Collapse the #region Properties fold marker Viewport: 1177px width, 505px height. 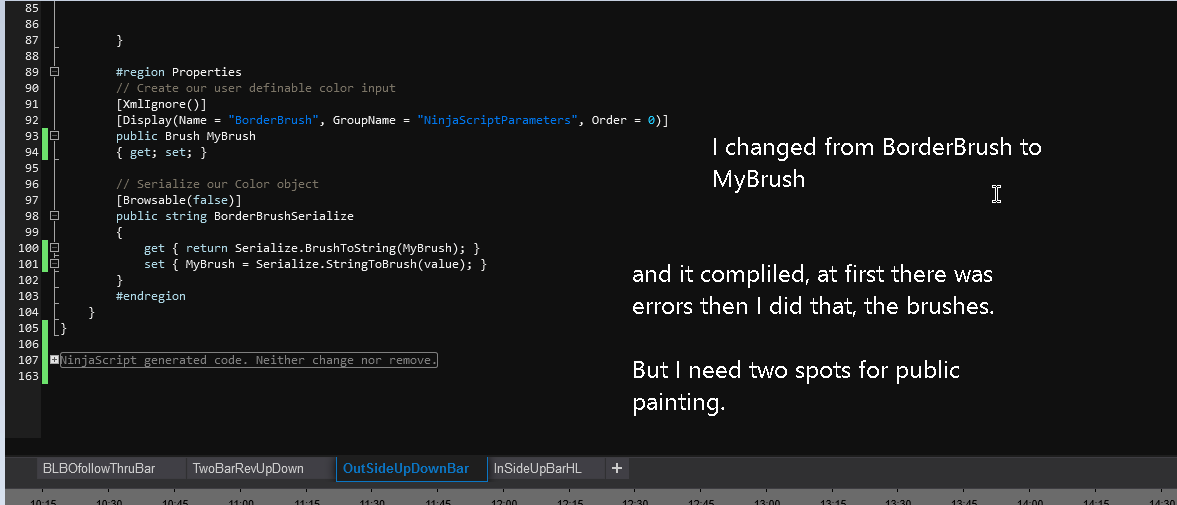point(54,72)
